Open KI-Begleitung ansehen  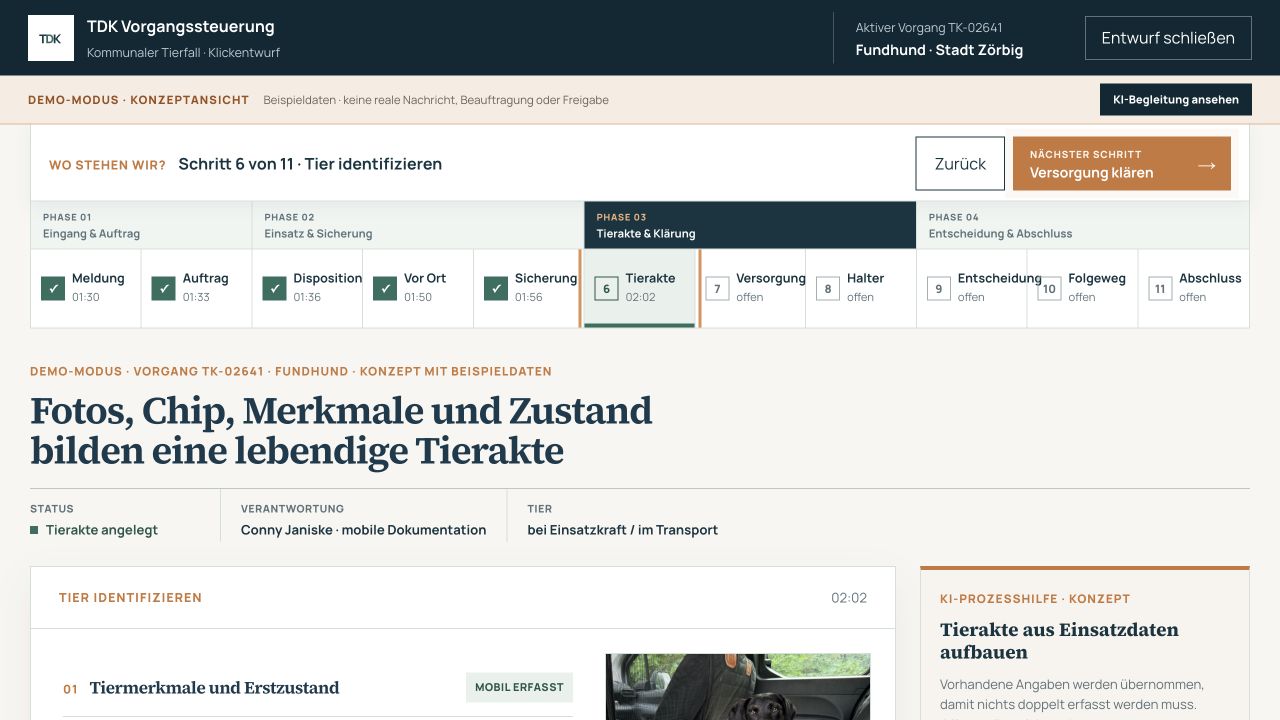tap(1176, 99)
